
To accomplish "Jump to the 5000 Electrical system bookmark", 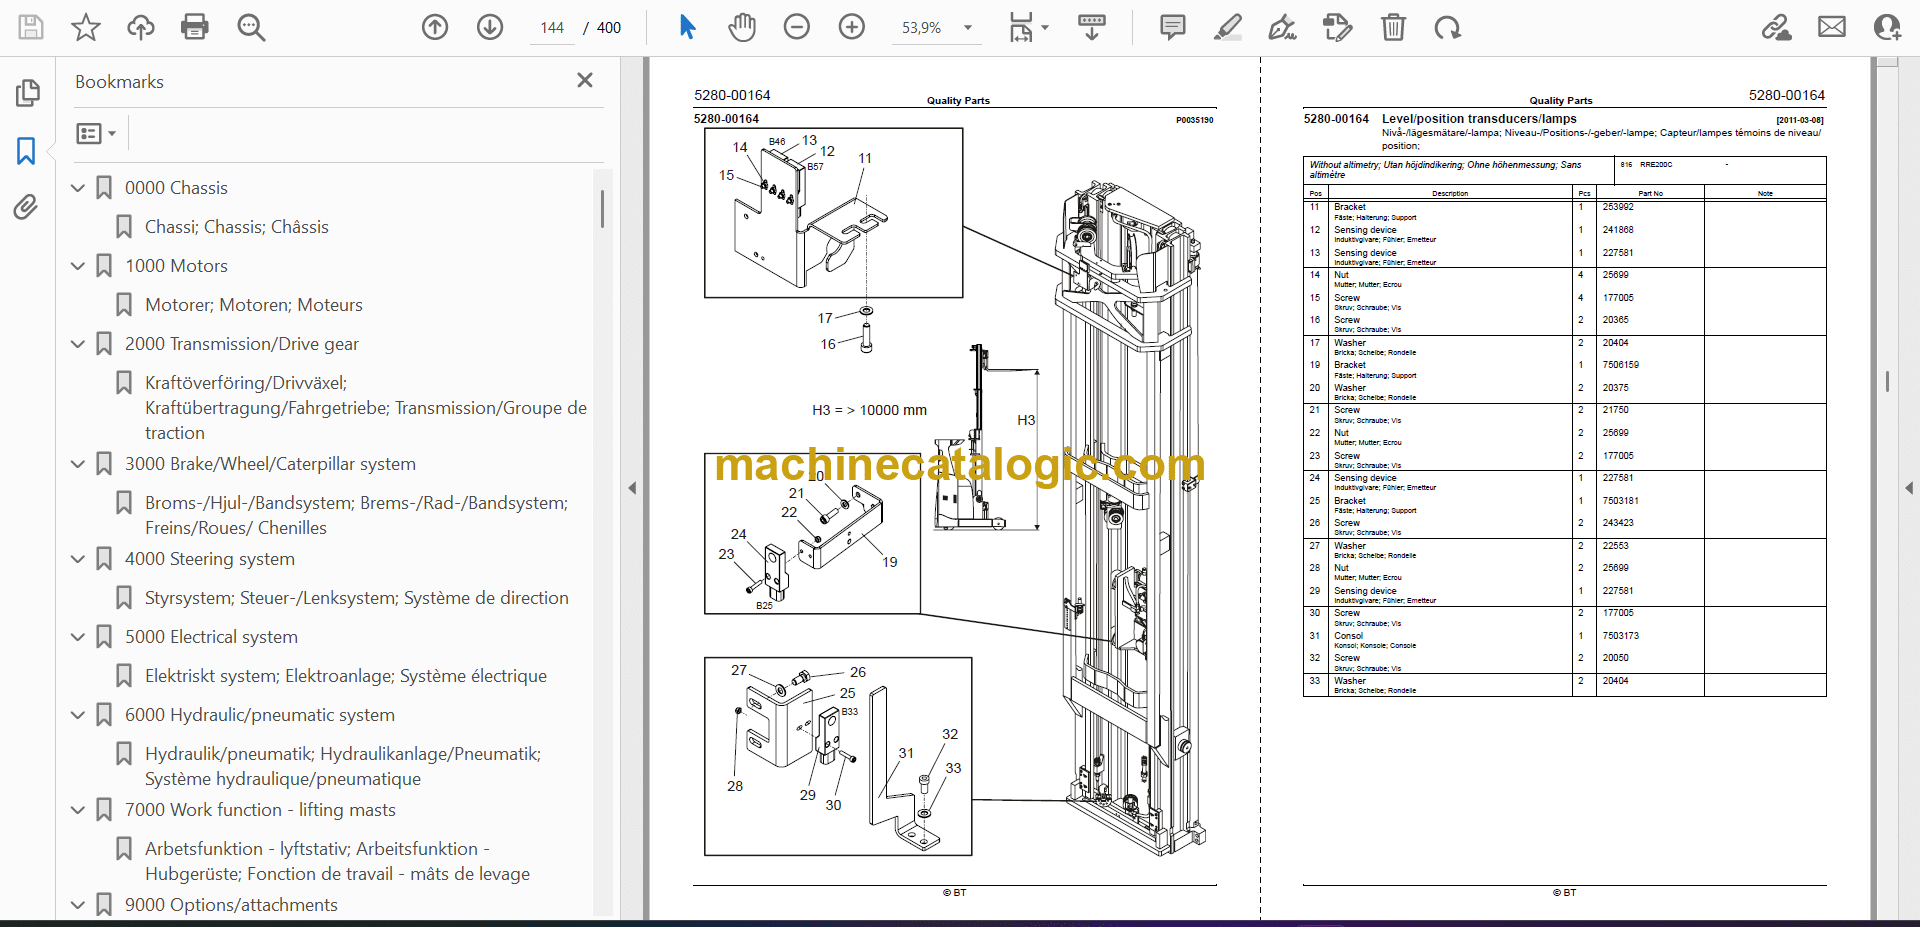I will coord(211,637).
